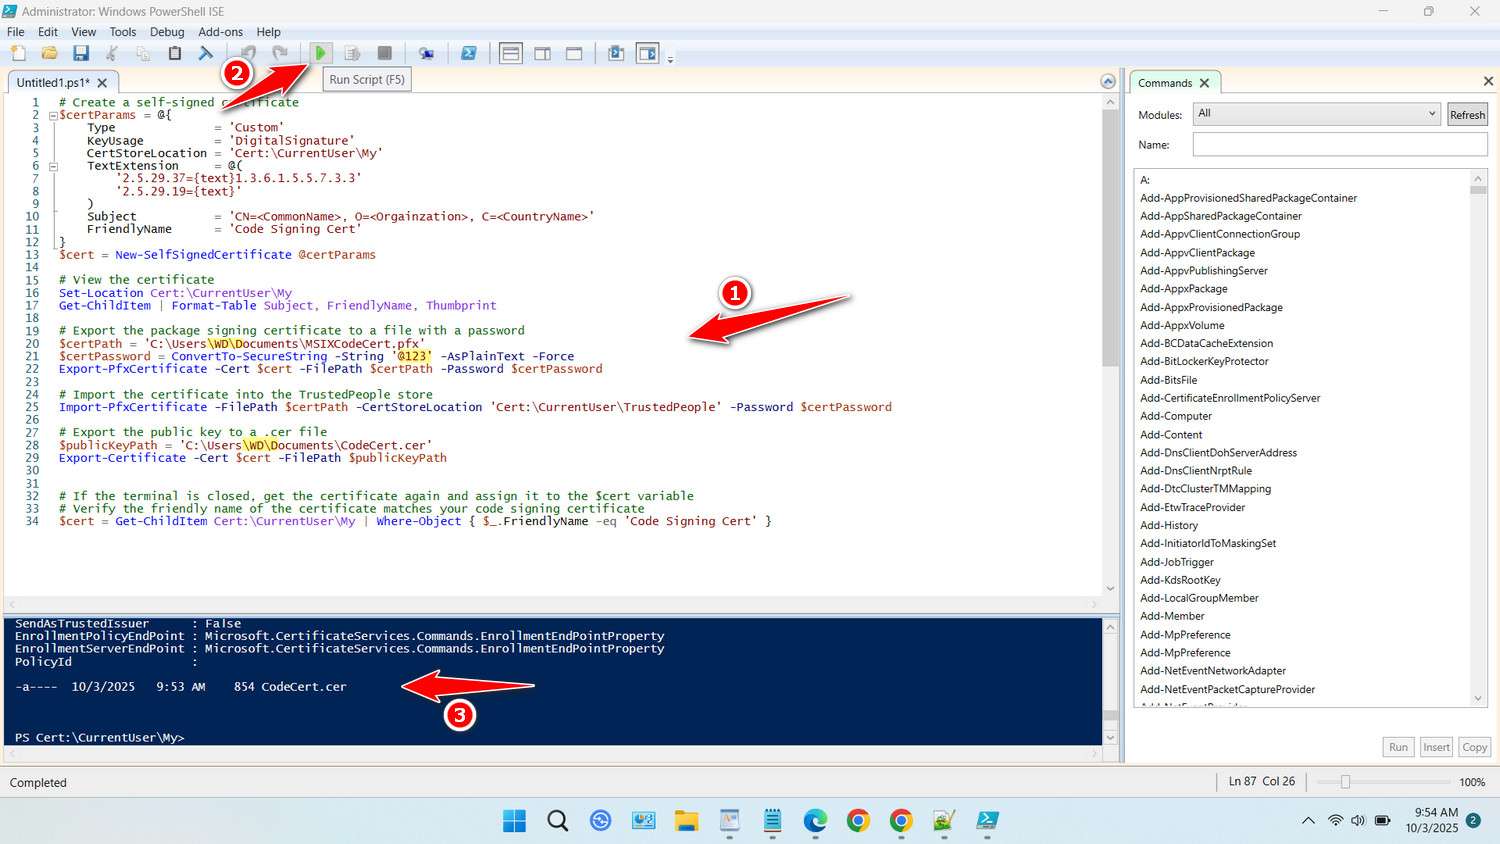This screenshot has height=844, width=1500.
Task: Open the Debug menu
Action: click(167, 31)
